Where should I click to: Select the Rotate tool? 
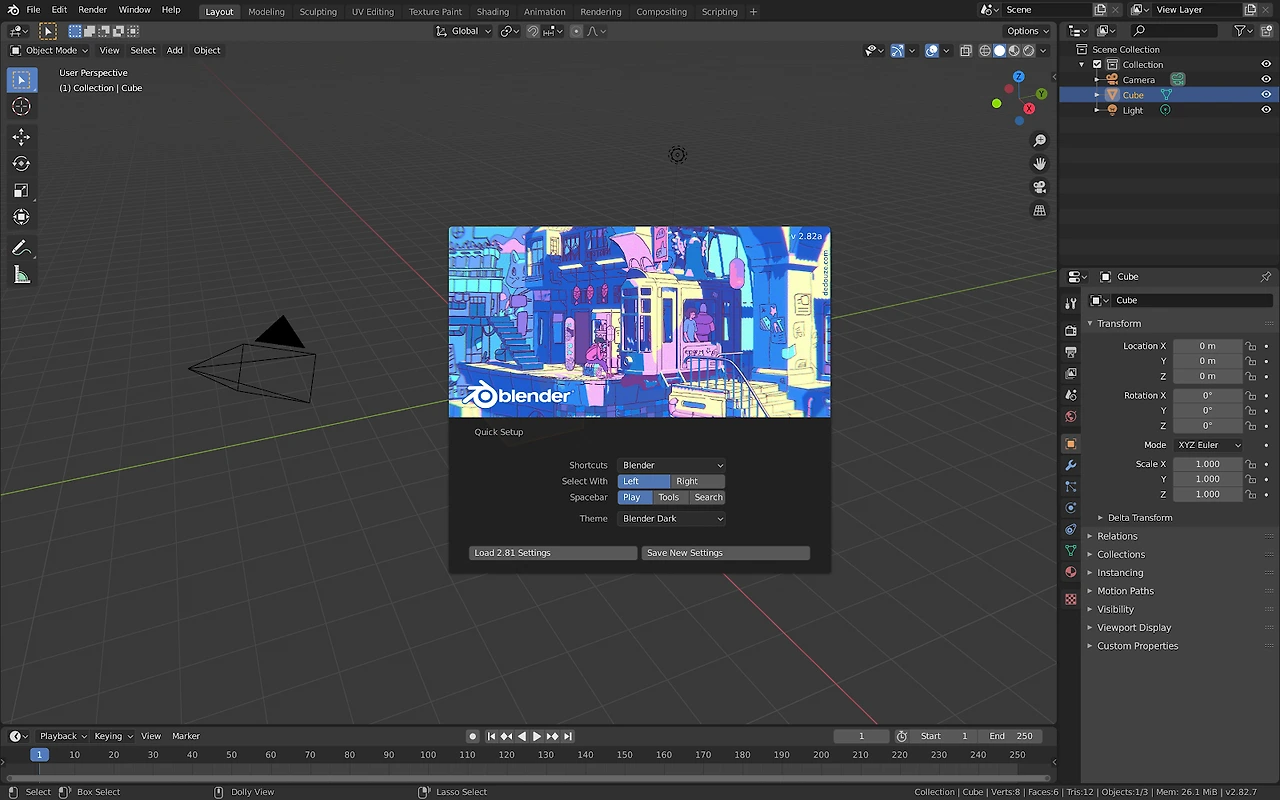pyautogui.click(x=21, y=164)
